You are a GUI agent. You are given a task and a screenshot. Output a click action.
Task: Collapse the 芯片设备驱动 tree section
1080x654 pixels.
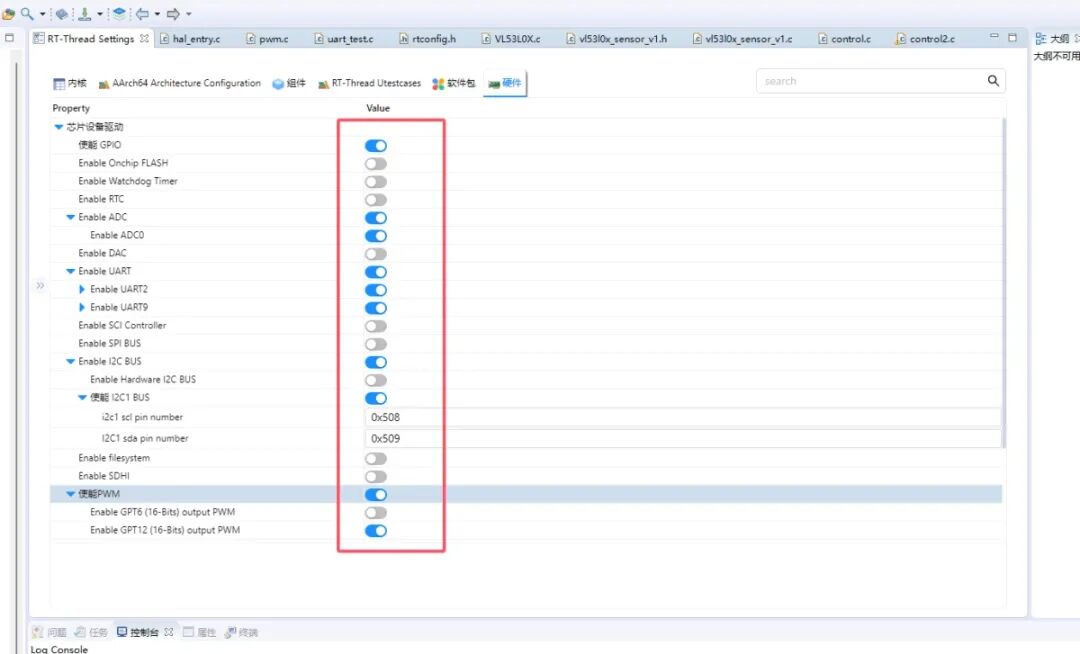click(x=59, y=128)
